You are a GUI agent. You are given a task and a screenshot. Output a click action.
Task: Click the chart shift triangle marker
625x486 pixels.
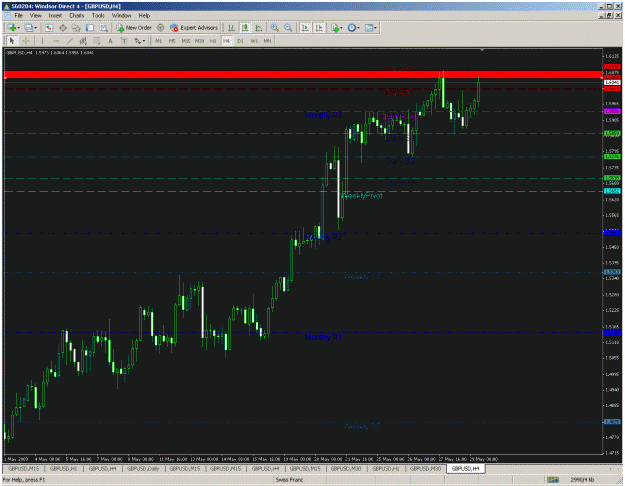coord(482,50)
